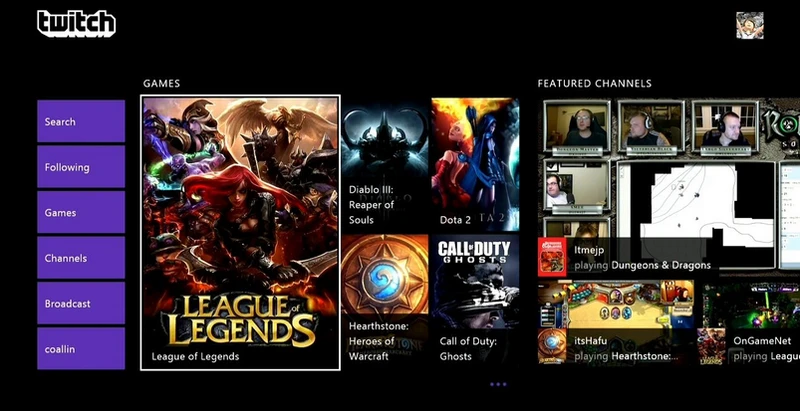Select the Call of Duty: Ghosts tile
Image resolution: width=800 pixels, height=411 pixels.
(x=475, y=299)
